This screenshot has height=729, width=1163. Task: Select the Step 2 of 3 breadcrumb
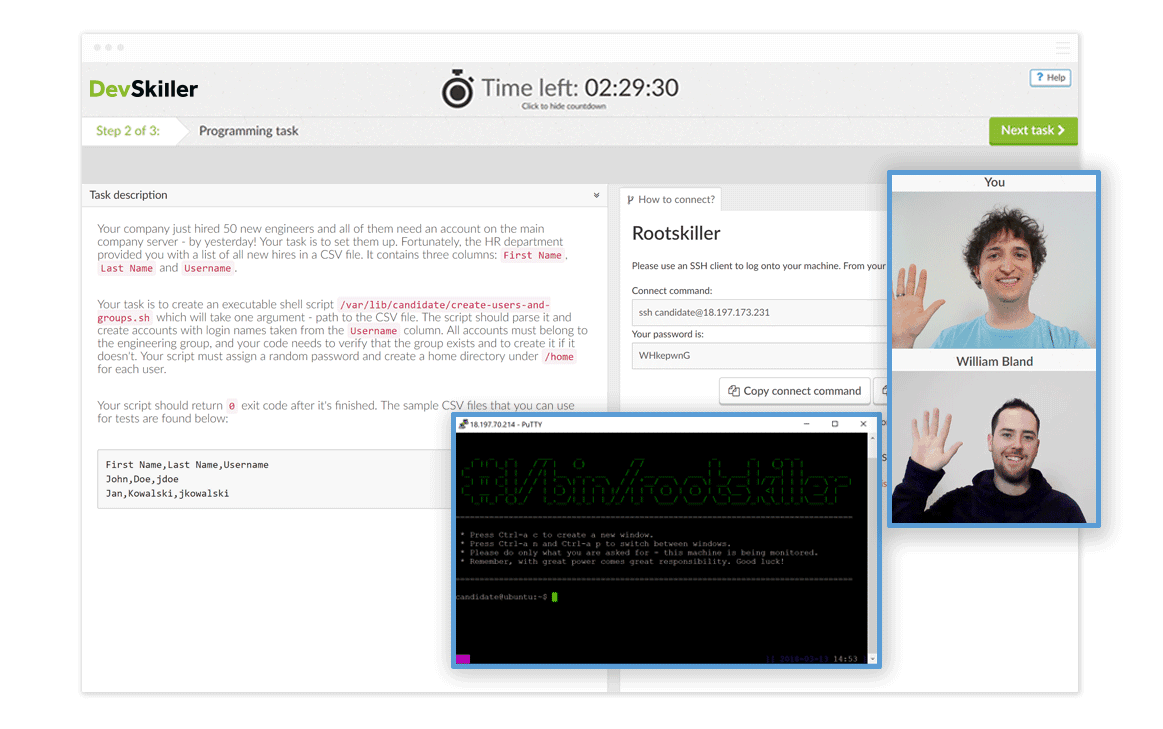tap(127, 131)
